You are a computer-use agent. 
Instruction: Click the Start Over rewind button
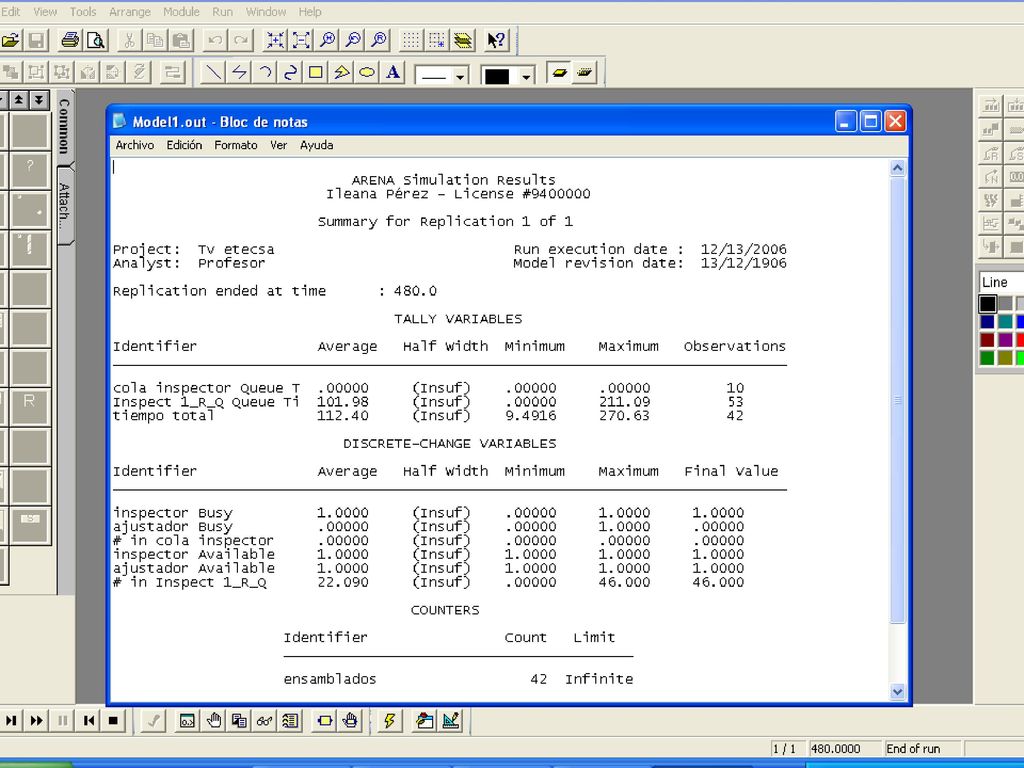pos(88,721)
